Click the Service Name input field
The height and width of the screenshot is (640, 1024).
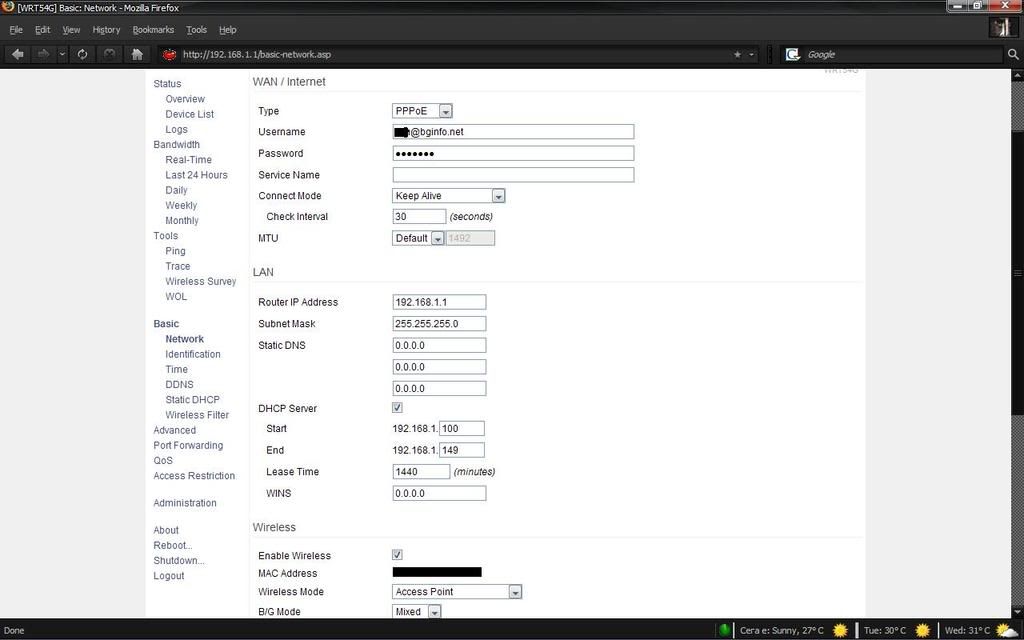513,175
